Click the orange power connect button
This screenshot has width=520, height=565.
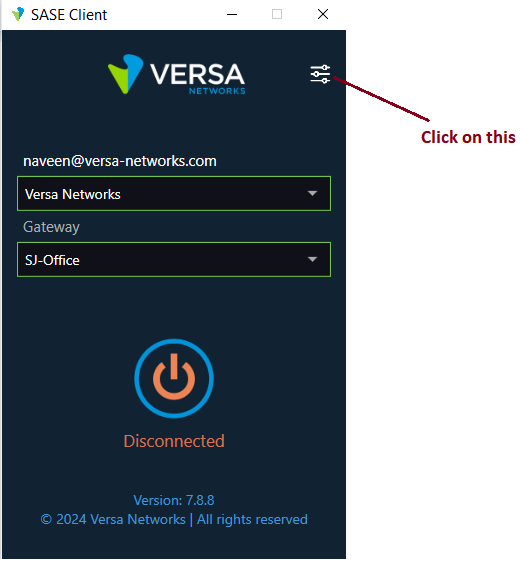pyautogui.click(x=174, y=378)
